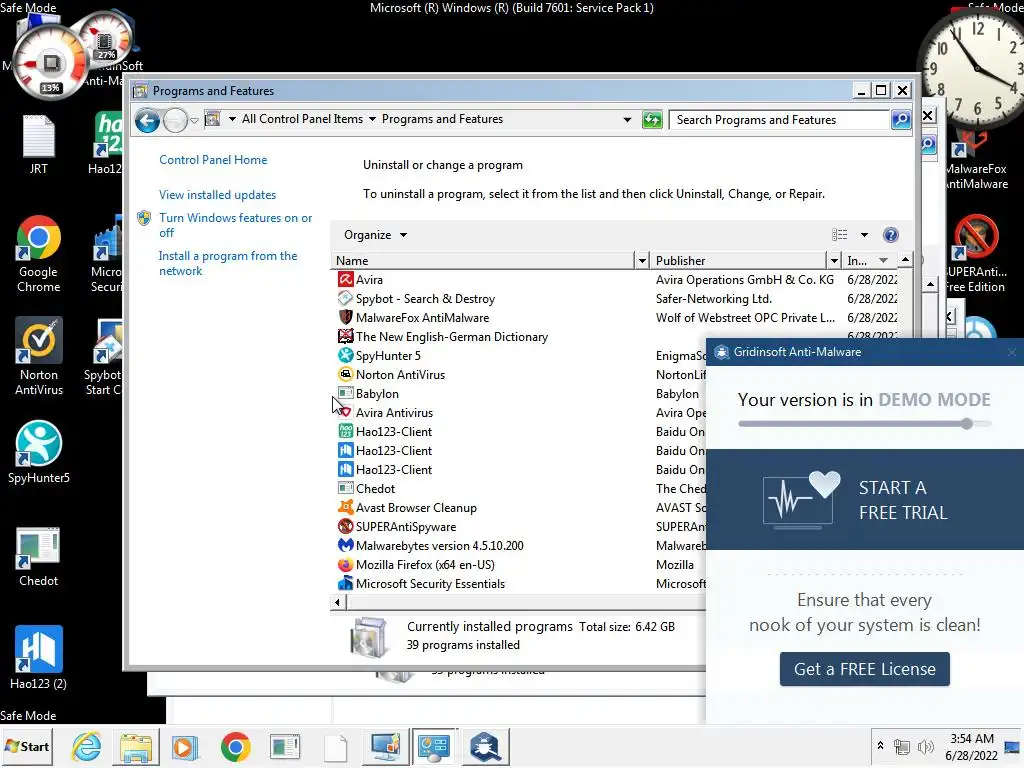1024x768 pixels.
Task: Open the Control Panel Home link
Action: (213, 160)
